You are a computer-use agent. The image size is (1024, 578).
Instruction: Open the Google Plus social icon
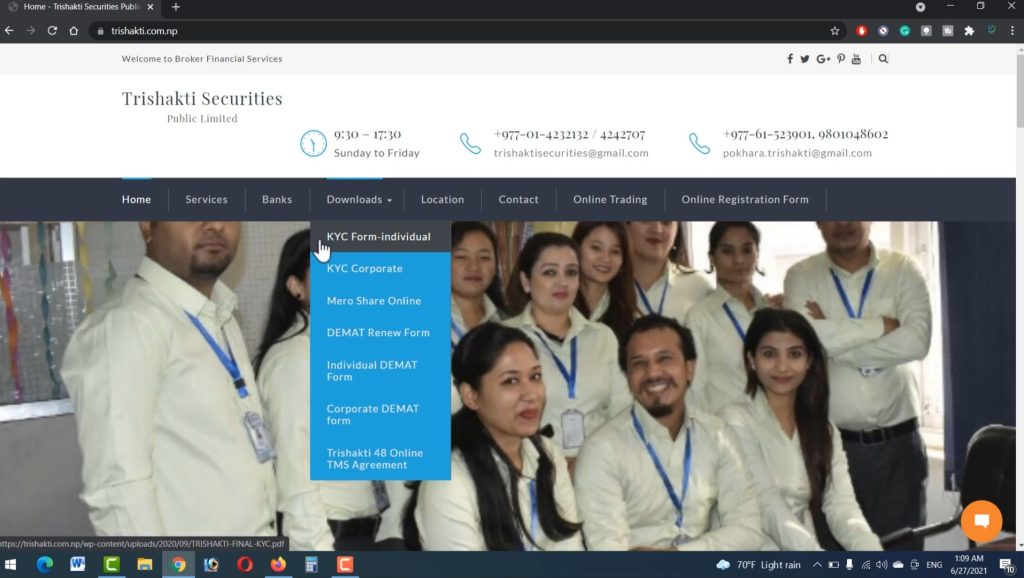click(x=823, y=59)
